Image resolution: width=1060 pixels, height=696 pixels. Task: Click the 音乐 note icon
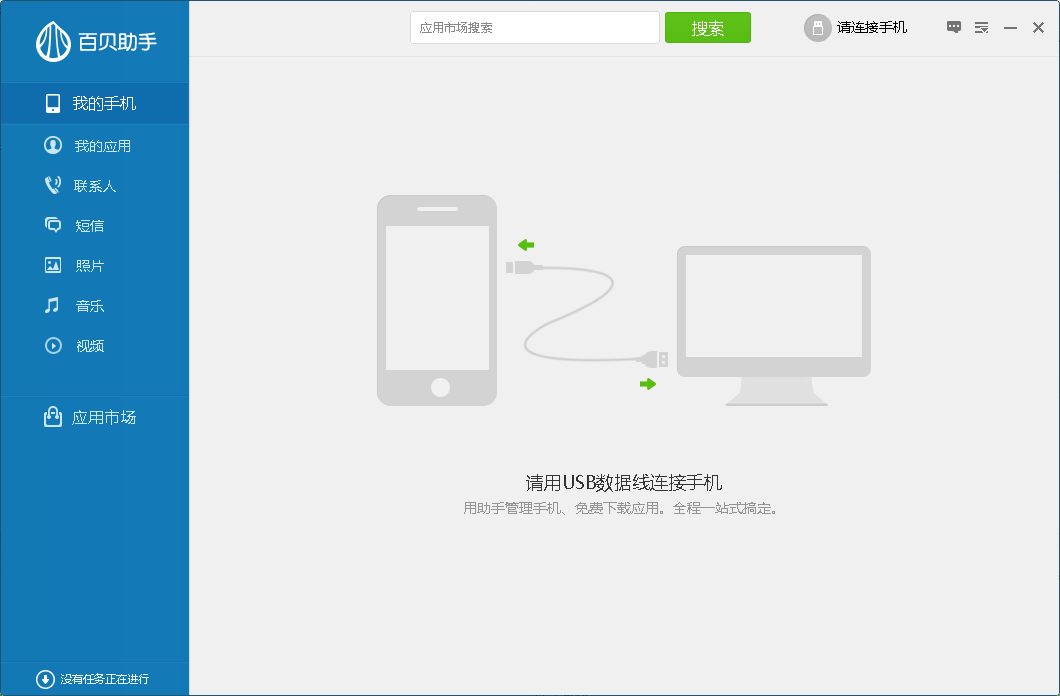52,305
